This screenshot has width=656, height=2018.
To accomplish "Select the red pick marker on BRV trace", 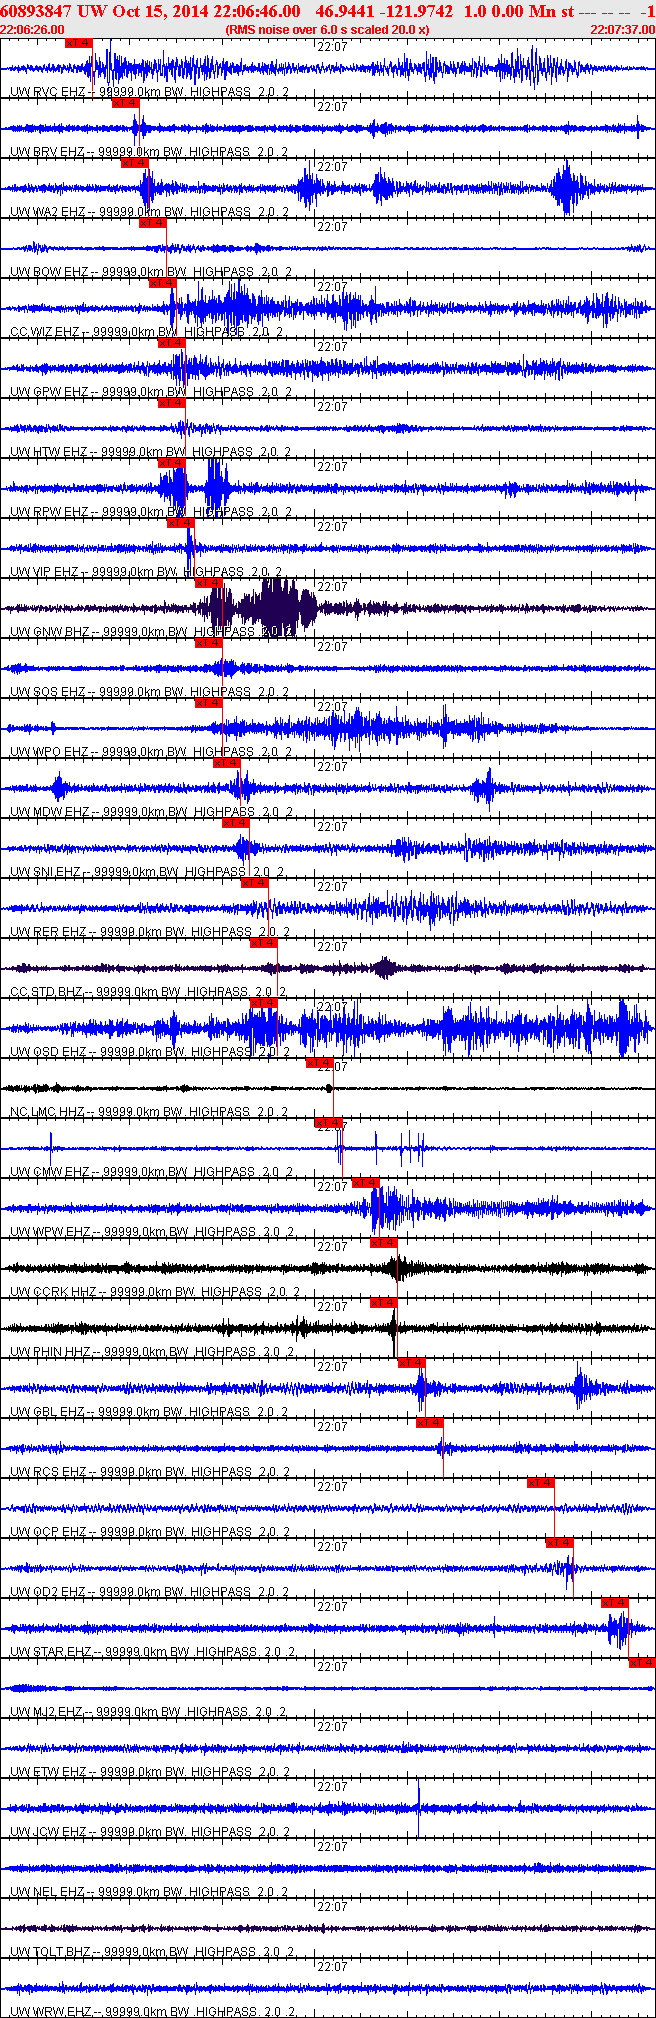I will tap(125, 103).
